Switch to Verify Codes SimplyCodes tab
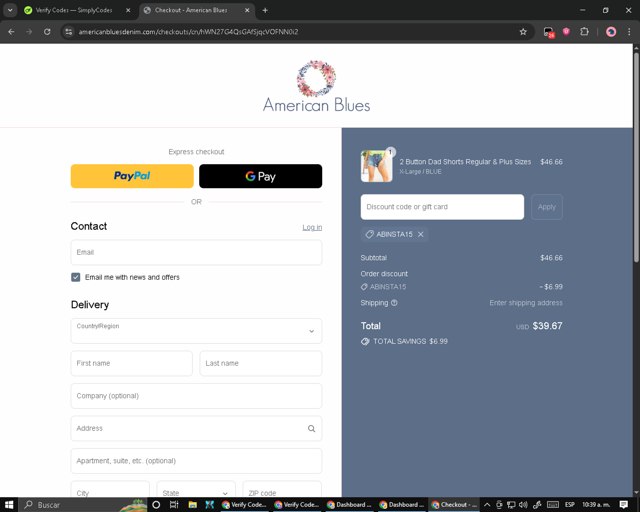Image resolution: width=640 pixels, height=512 pixels. pos(73,10)
